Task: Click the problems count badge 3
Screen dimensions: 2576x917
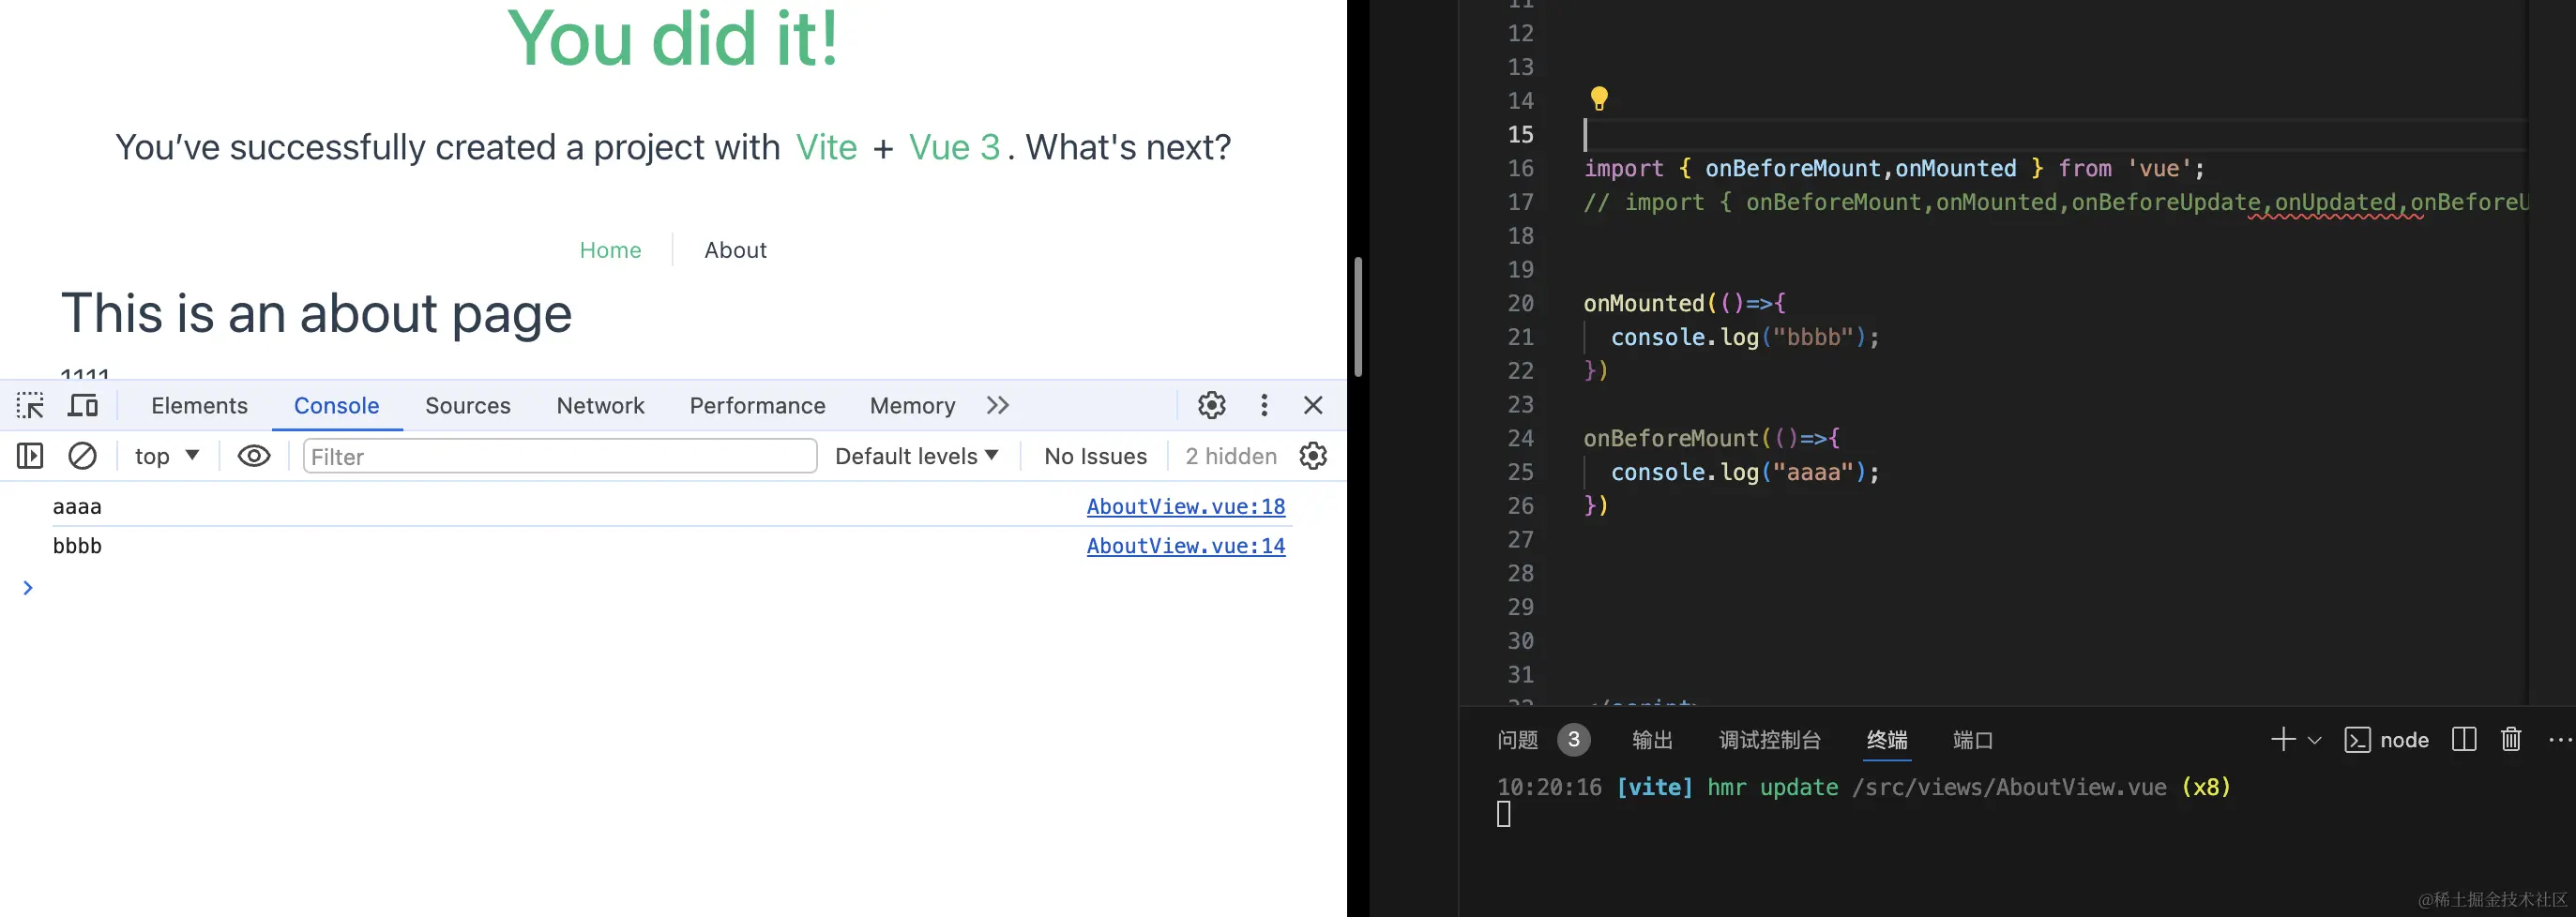Action: tap(1573, 740)
